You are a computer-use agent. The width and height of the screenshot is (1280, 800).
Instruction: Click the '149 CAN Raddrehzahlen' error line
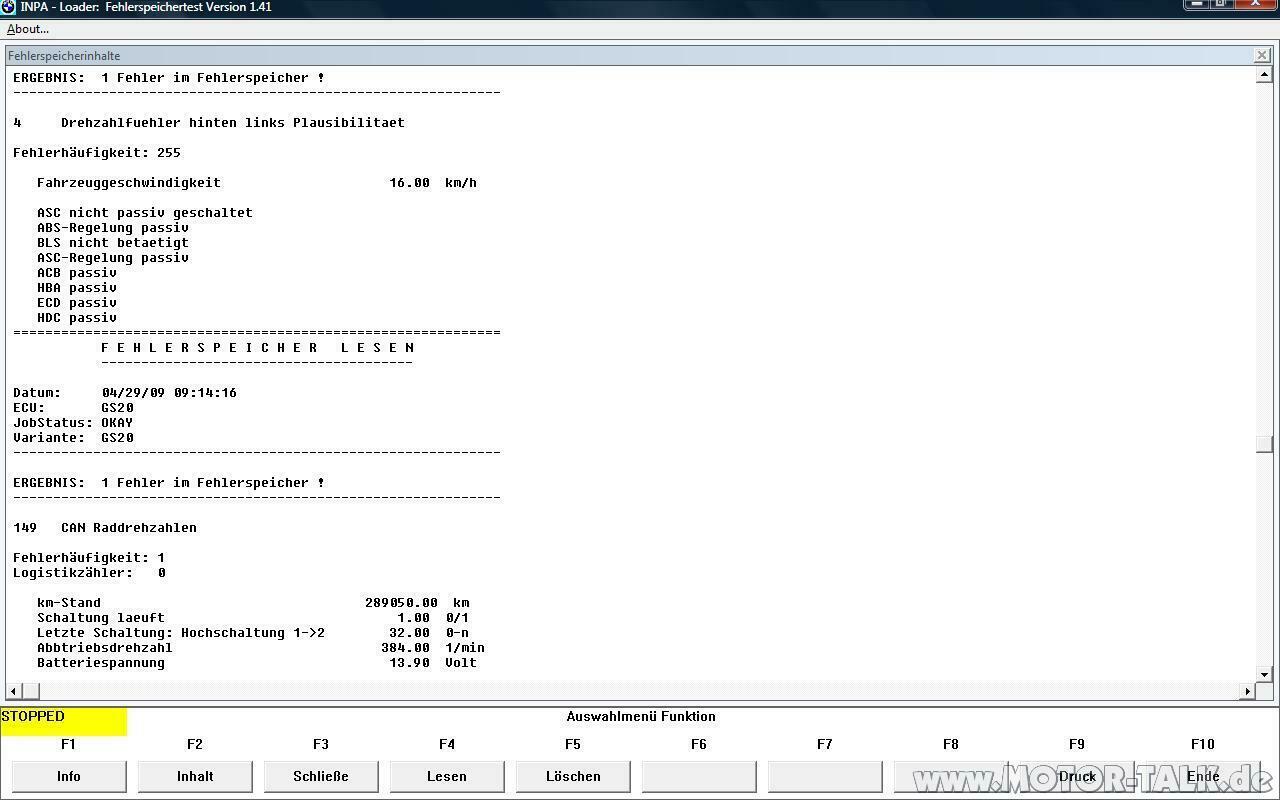coord(105,528)
